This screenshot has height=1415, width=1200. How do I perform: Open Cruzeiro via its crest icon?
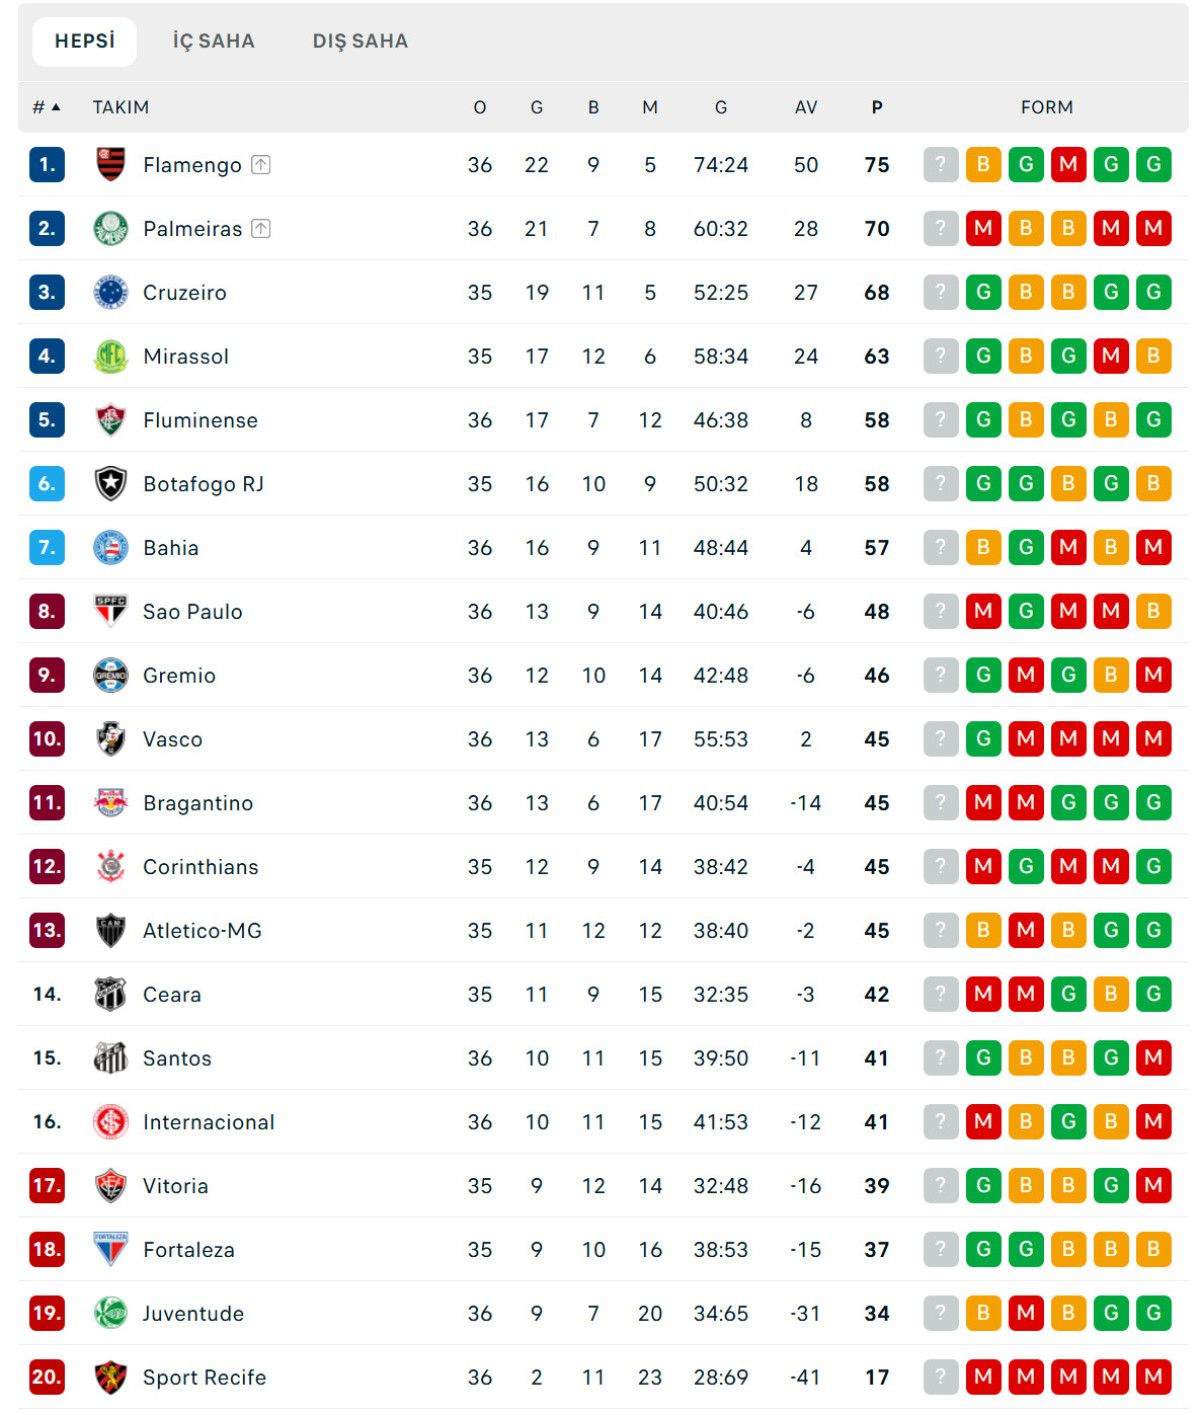point(110,292)
